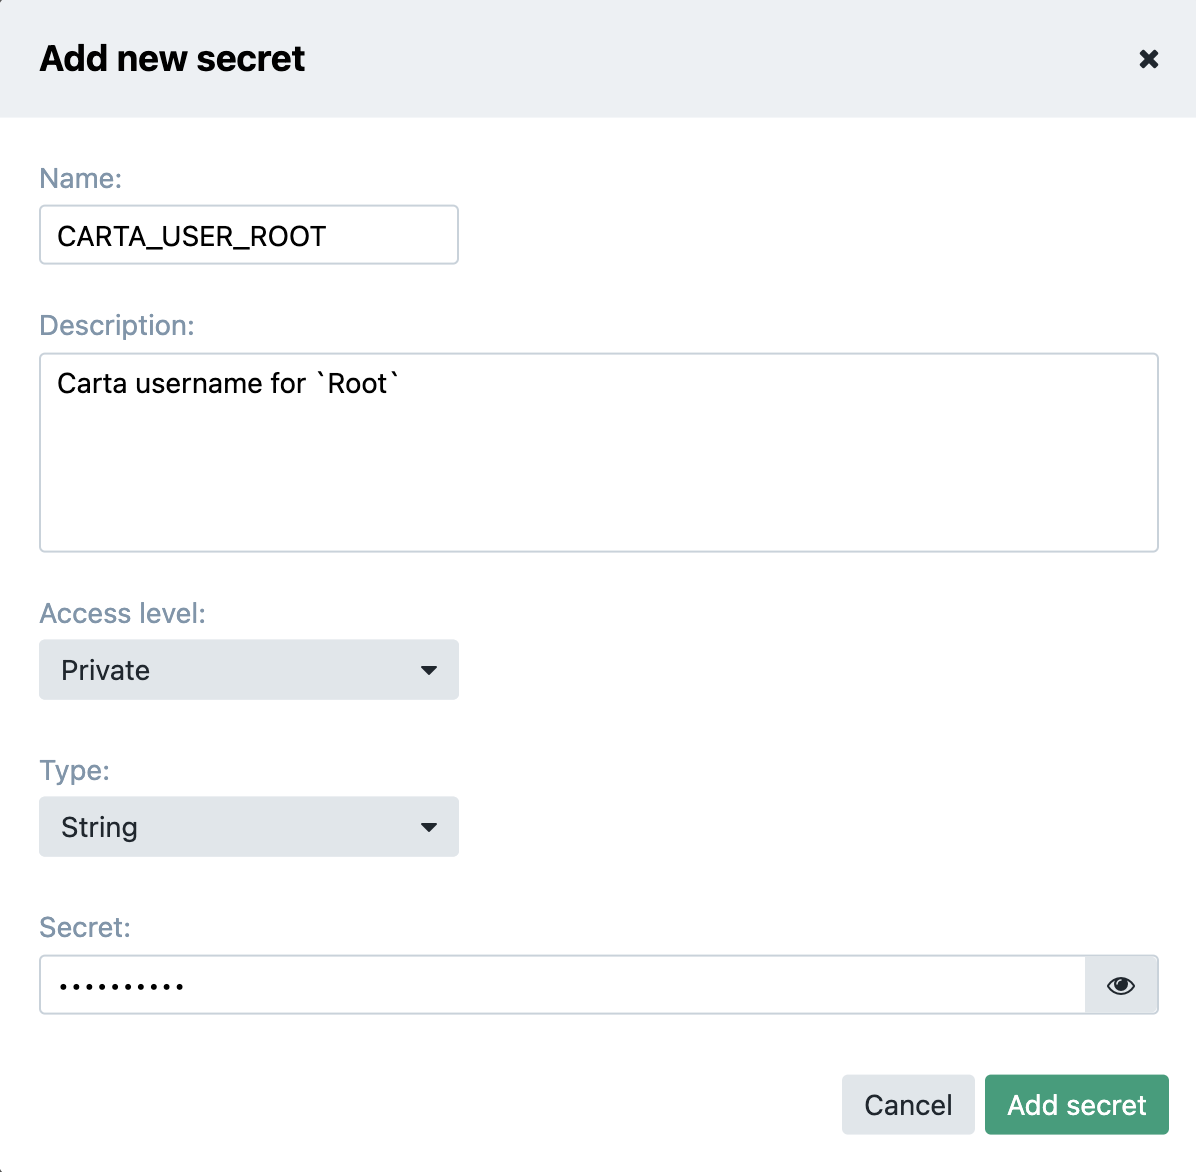Click into the Description text area

pos(598,470)
